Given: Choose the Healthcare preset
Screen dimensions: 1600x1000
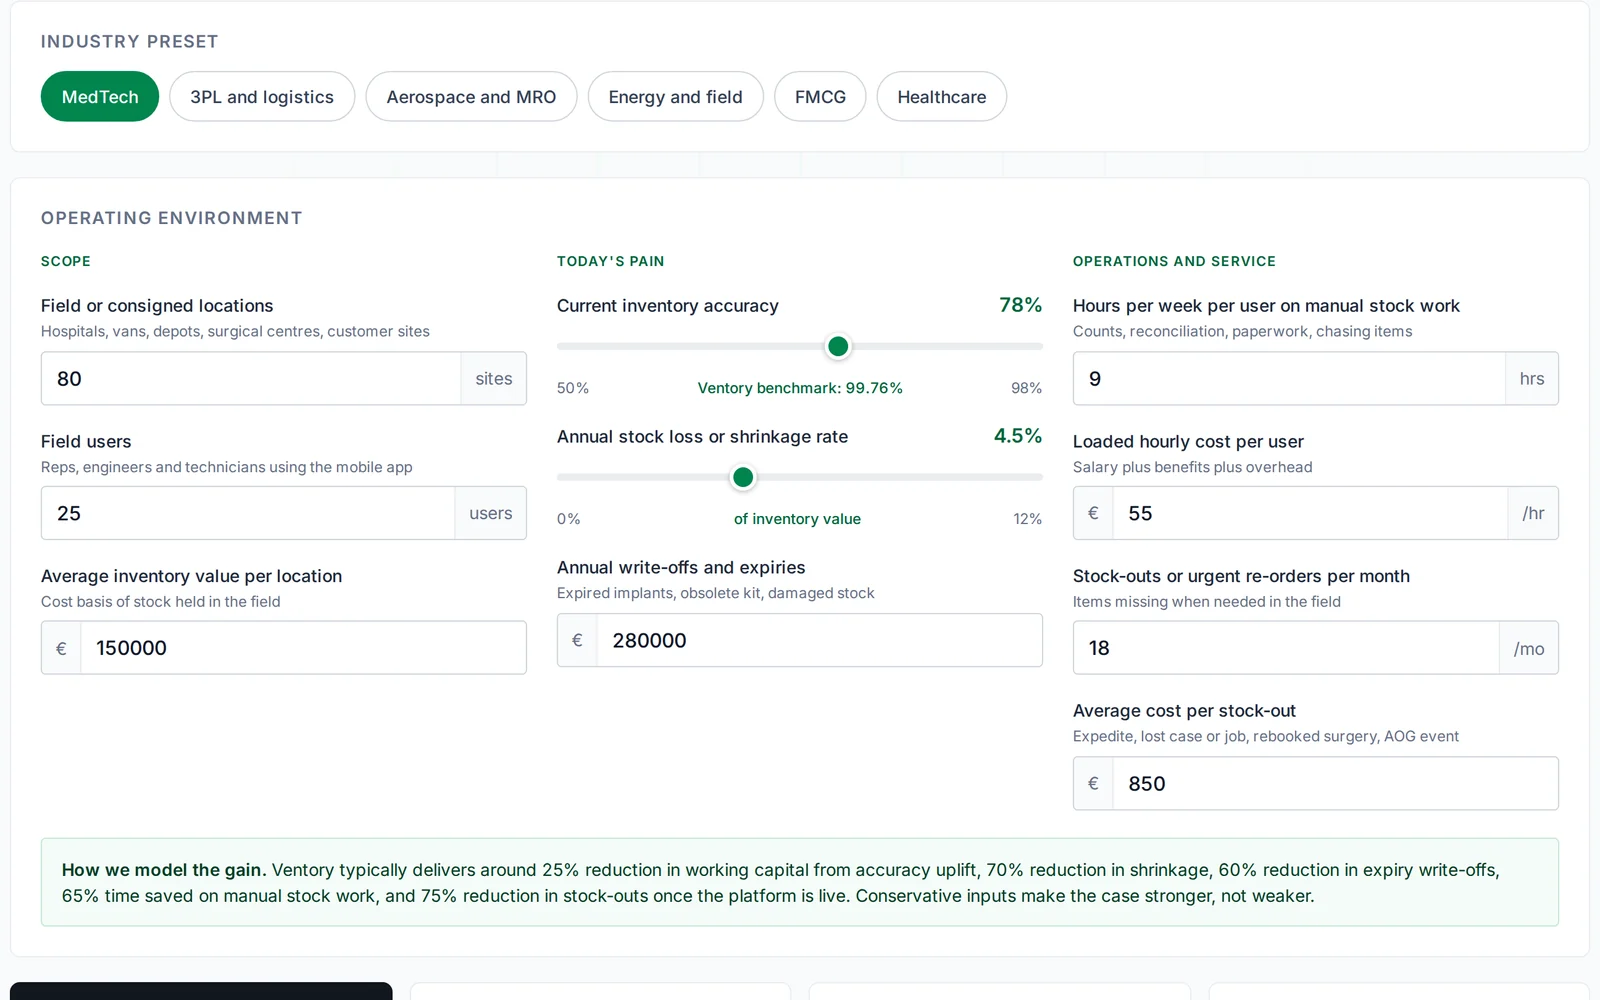Looking at the screenshot, I should (x=941, y=97).
